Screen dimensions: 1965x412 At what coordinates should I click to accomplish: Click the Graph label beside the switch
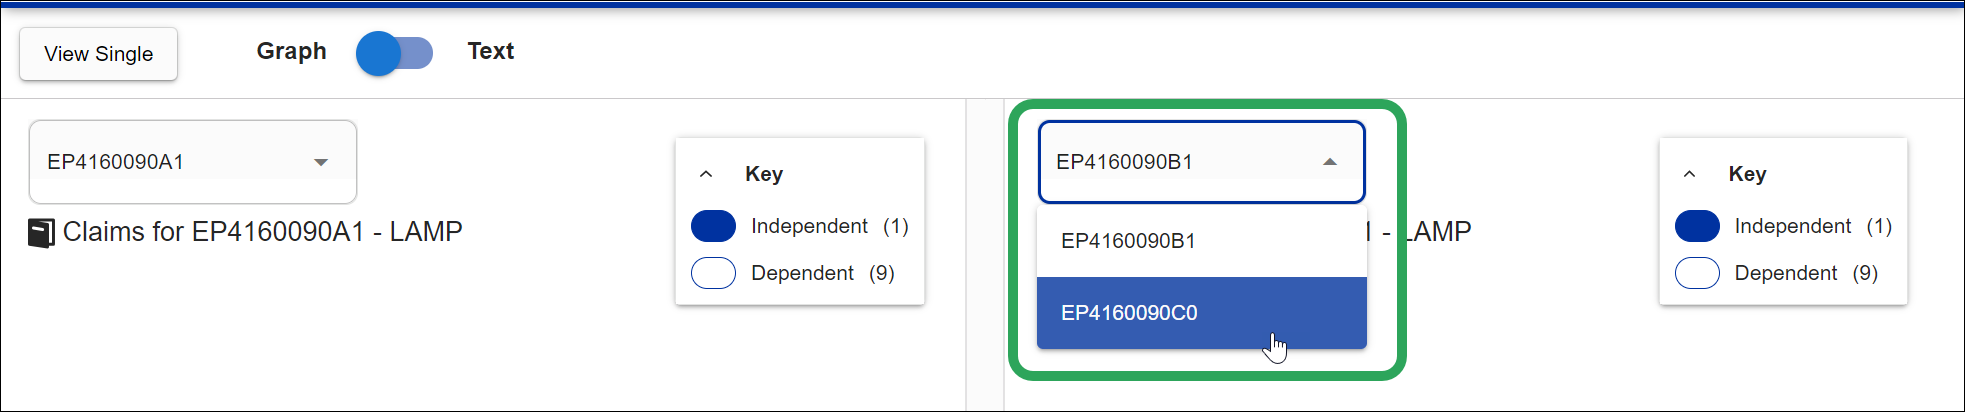[291, 51]
